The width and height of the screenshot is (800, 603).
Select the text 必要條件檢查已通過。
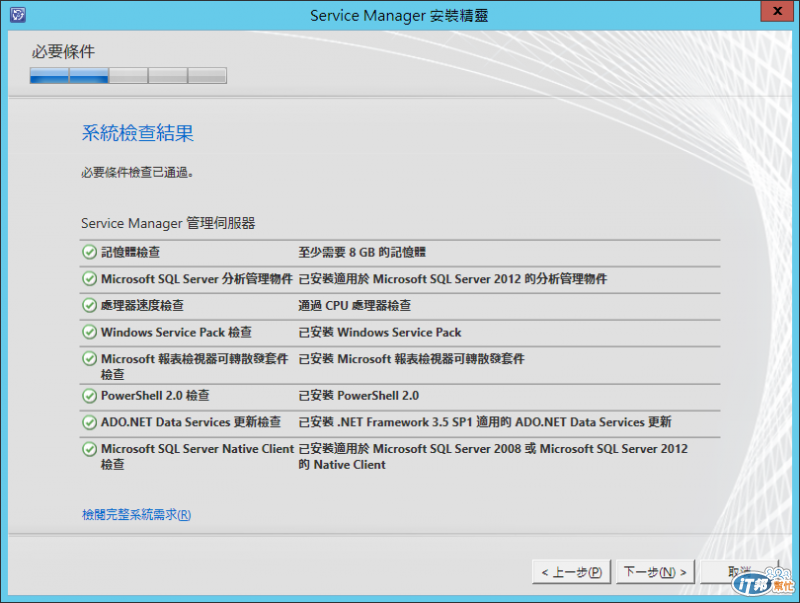[137, 173]
